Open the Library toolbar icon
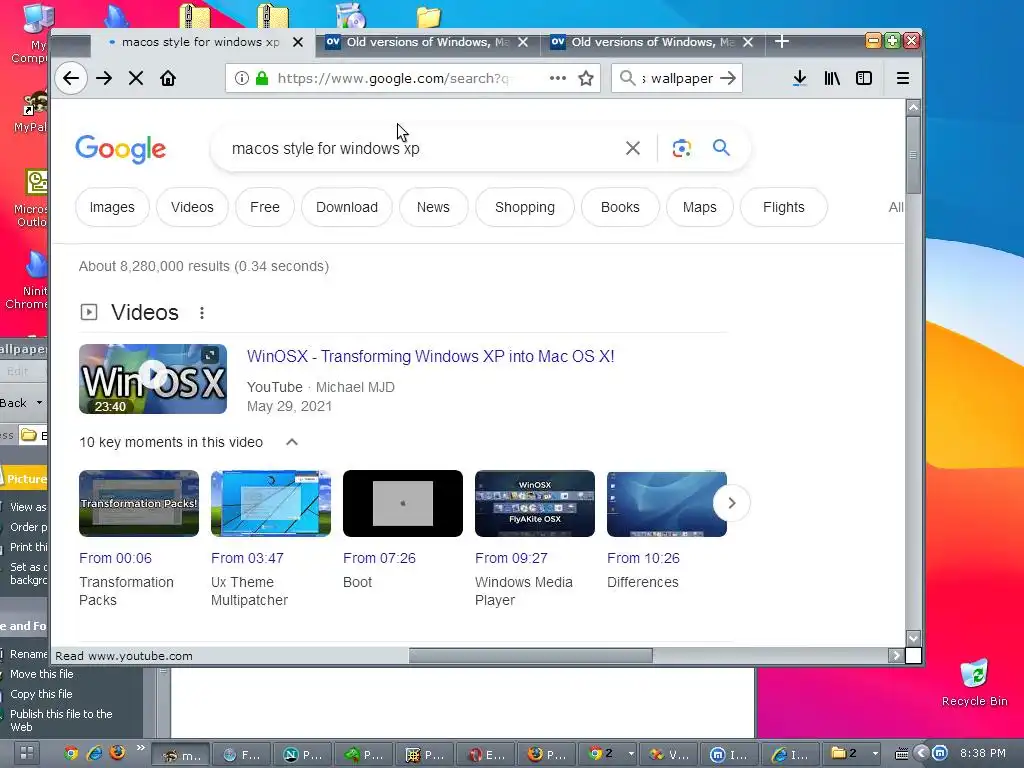The image size is (1024, 768). click(x=832, y=78)
